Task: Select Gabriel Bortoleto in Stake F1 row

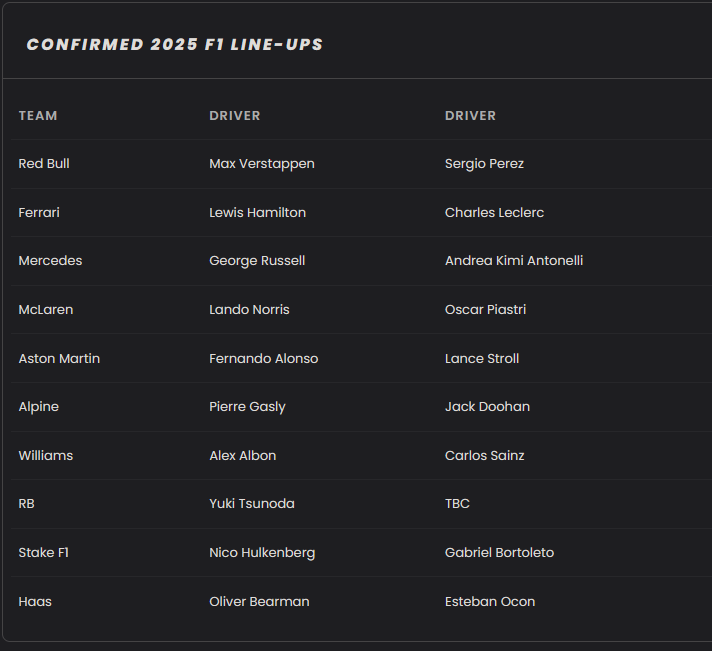Action: point(499,553)
